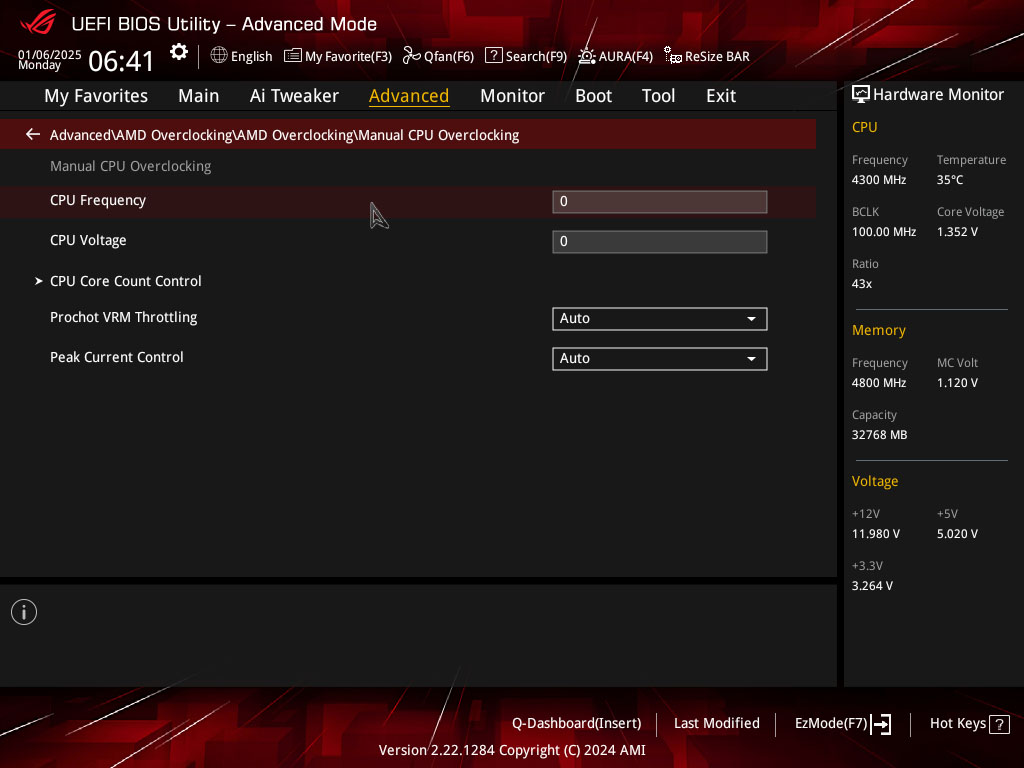The height and width of the screenshot is (768, 1024).
Task: Open settings via the gear icon
Action: 179,52
